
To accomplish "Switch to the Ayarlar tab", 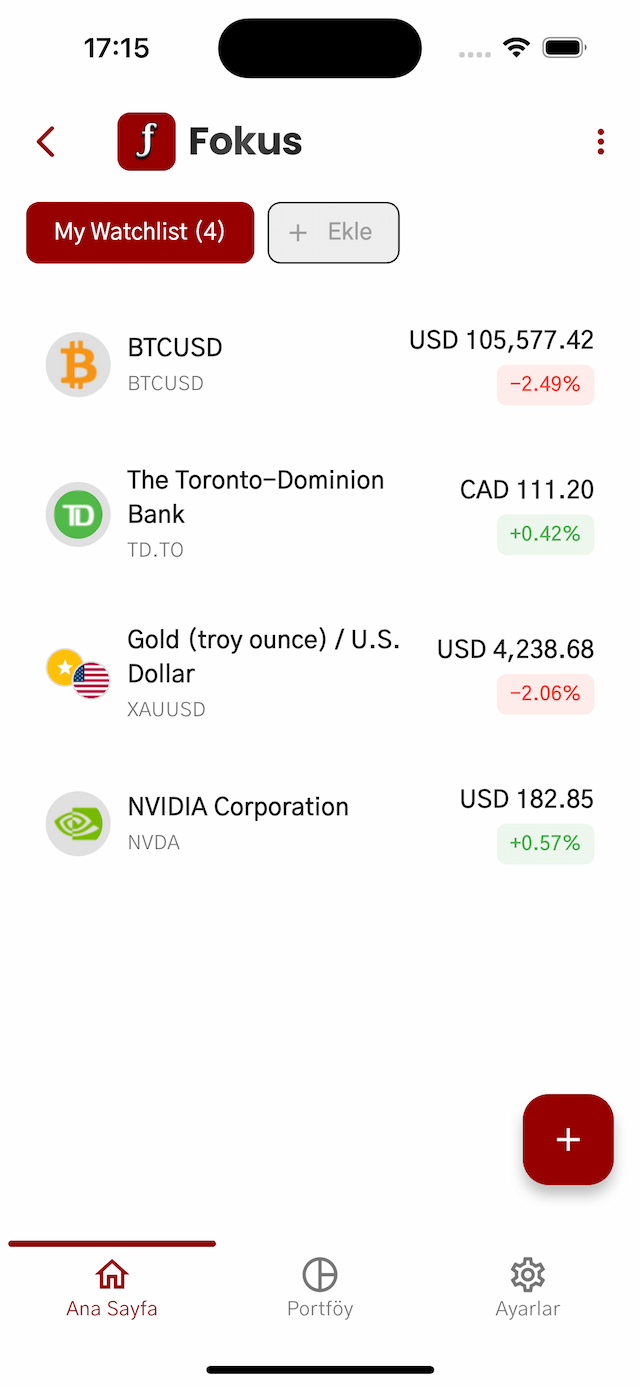I will click(527, 1288).
